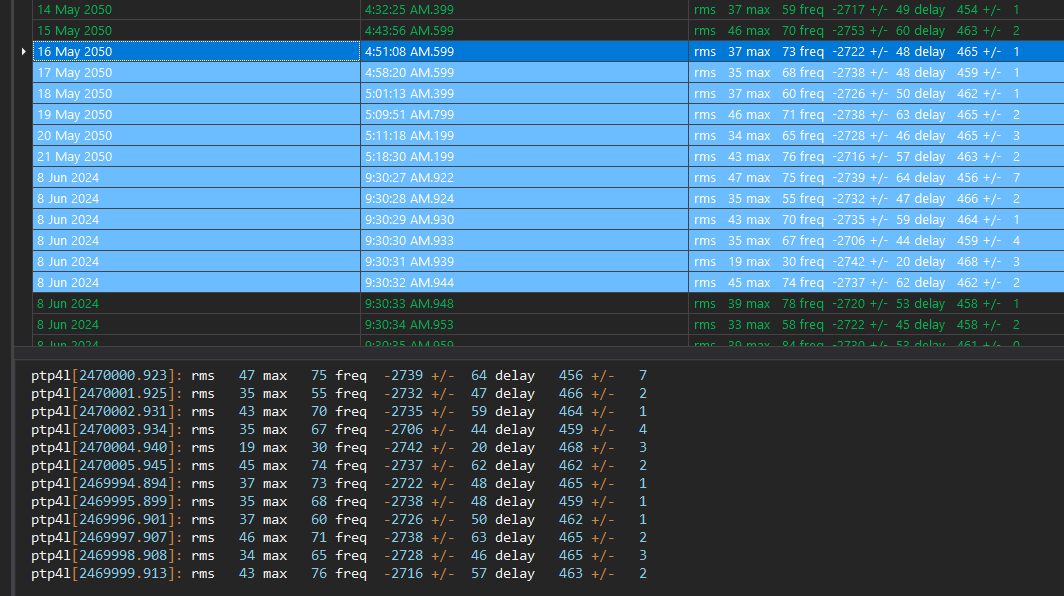This screenshot has height=596, width=1064.
Task: Click time cell 9:30:33 AM.948
Action: [x=525, y=304]
